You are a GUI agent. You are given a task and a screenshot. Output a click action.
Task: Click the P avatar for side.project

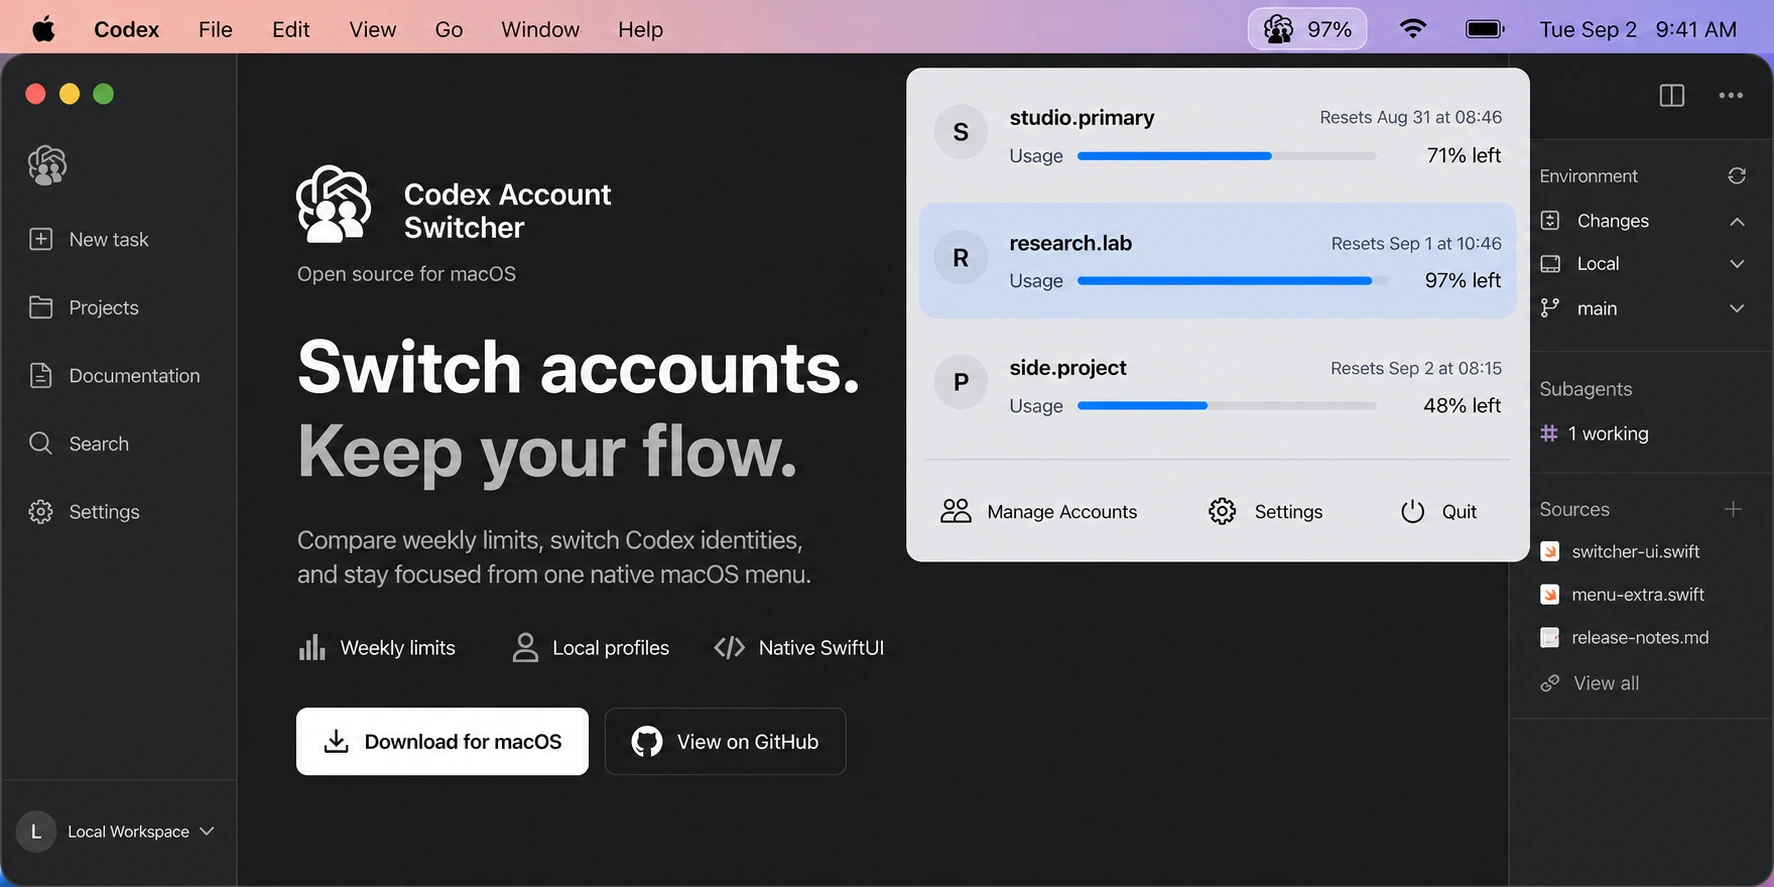961,382
